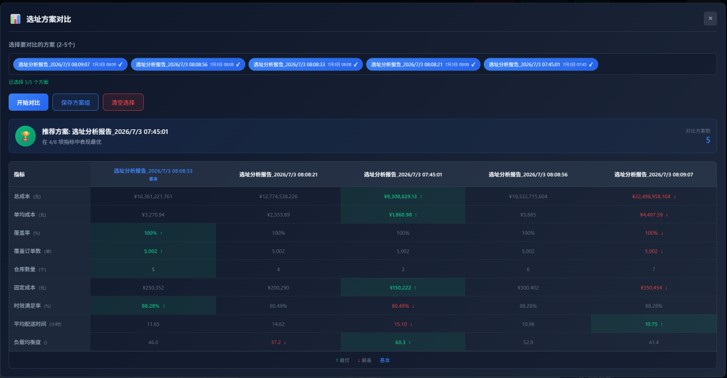
Task: Click the green 10.75 average delivery time cell
Action: tap(654, 324)
